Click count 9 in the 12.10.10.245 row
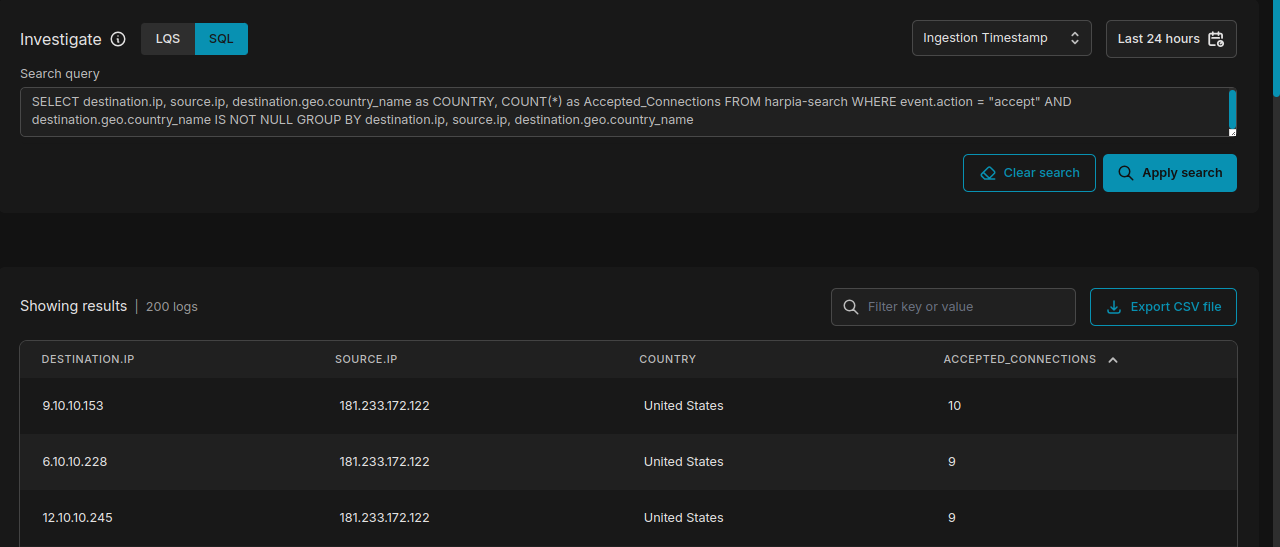Viewport: 1280px width, 547px height. (x=952, y=518)
